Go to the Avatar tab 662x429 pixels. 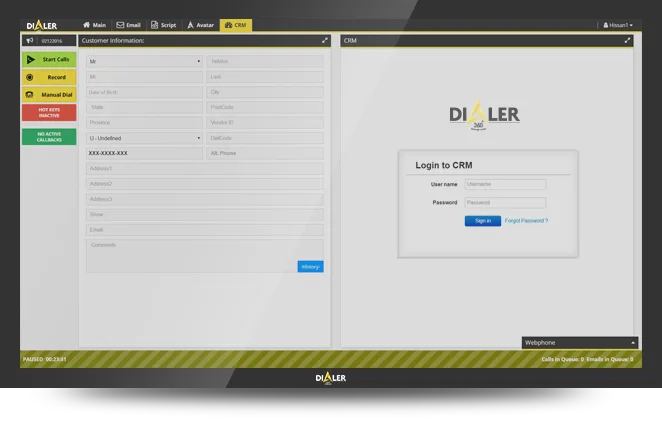point(201,25)
